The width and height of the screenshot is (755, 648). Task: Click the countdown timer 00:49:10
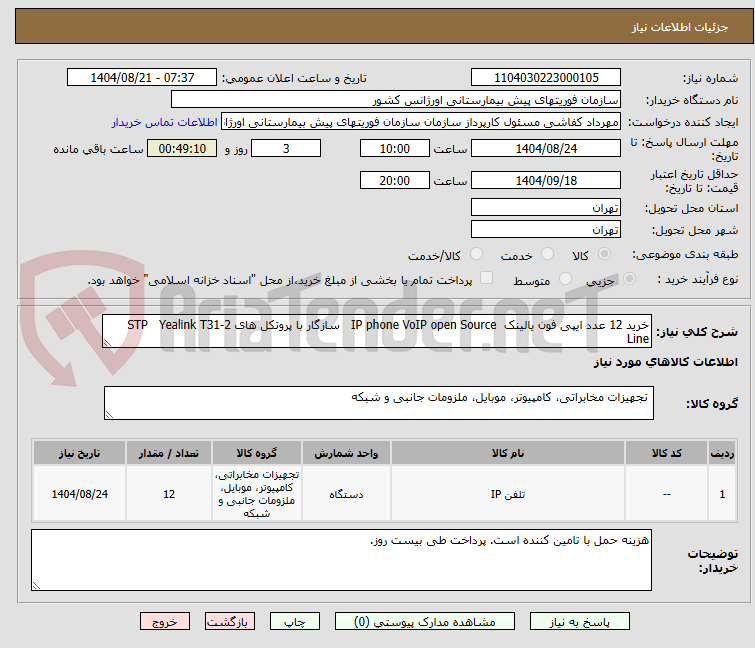pos(182,148)
